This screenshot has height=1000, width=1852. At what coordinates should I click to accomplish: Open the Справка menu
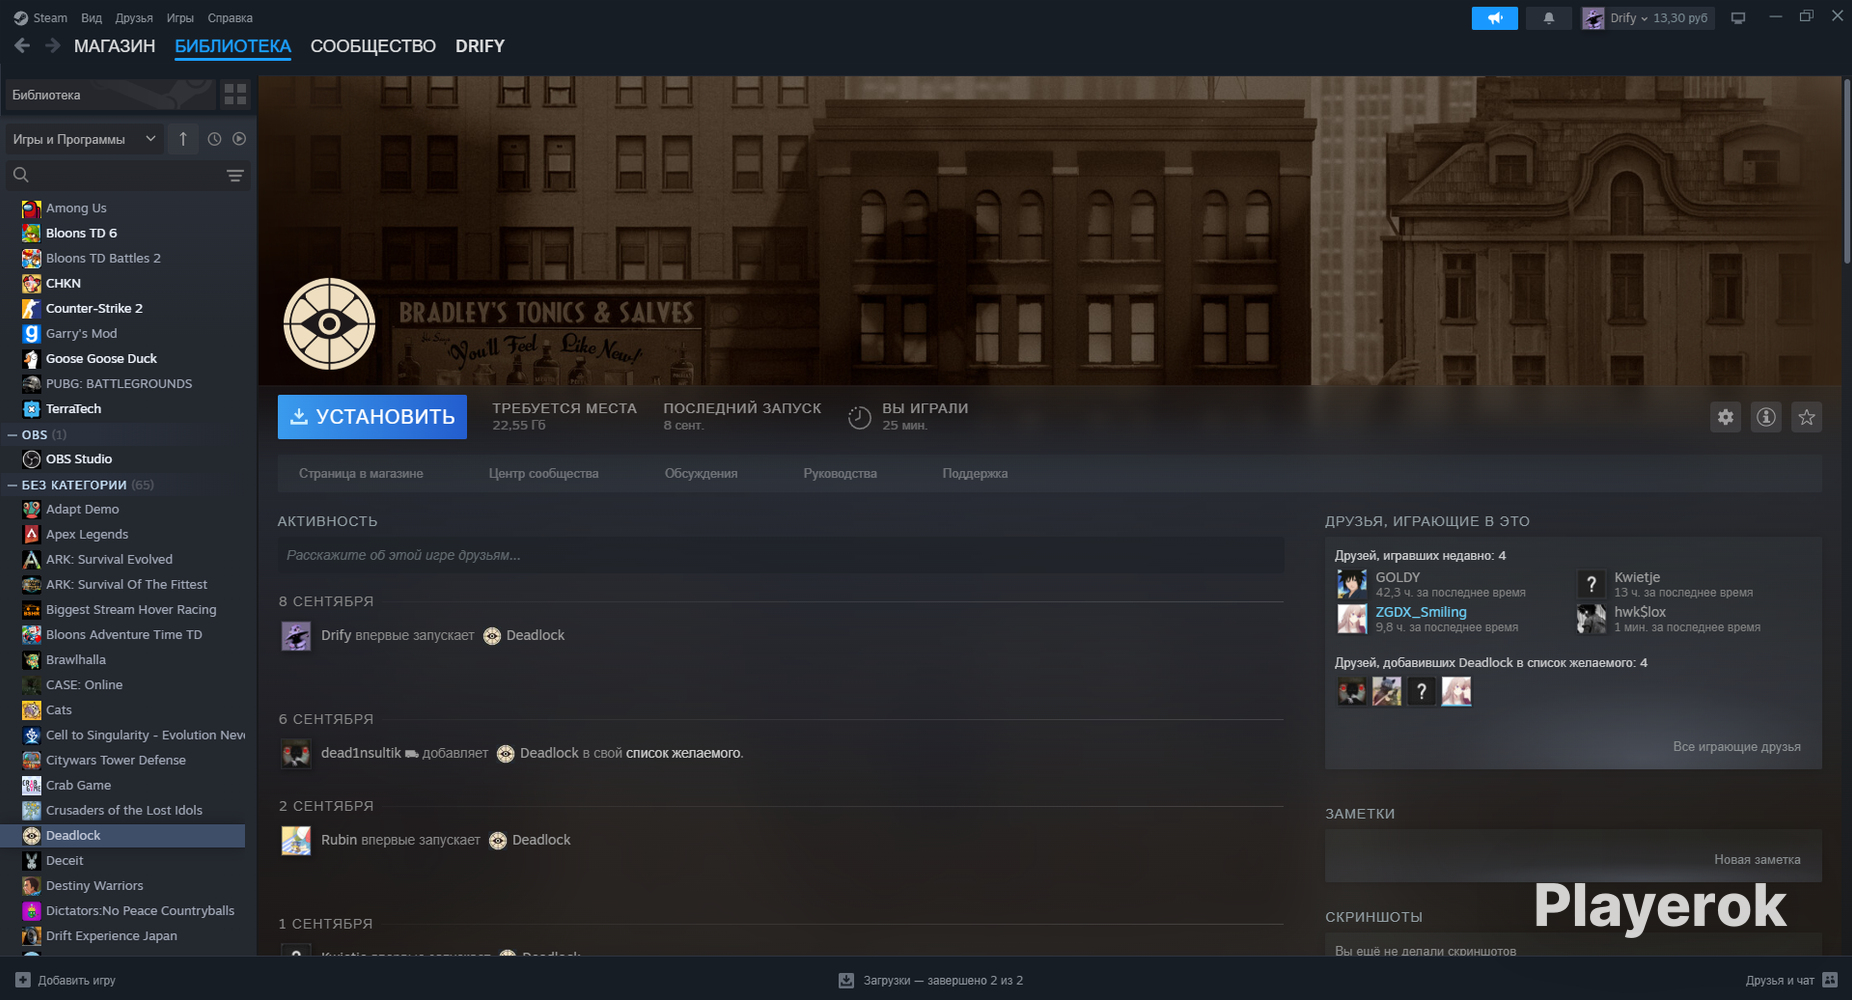230,18
